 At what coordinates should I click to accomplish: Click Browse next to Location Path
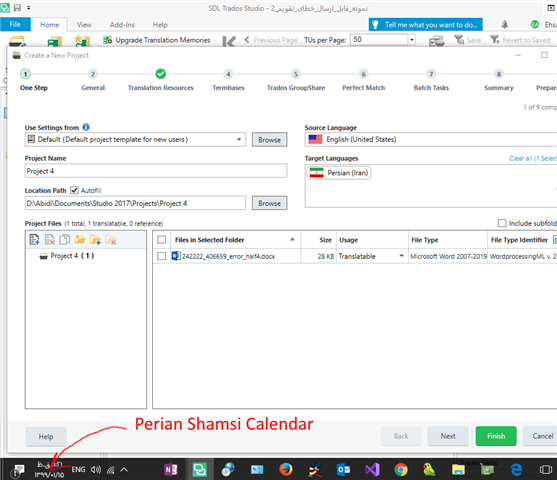(269, 203)
